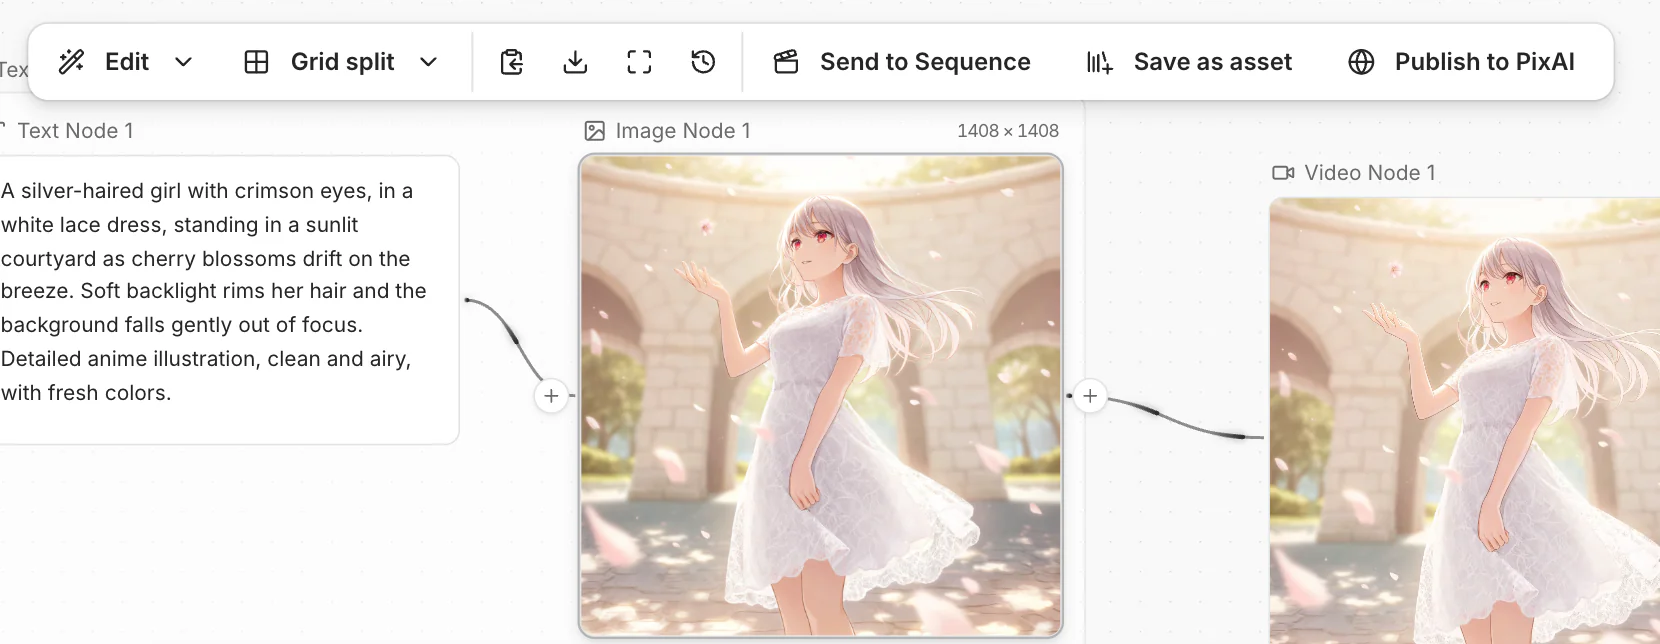Click the Video Node 1 camera icon
The width and height of the screenshot is (1660, 644).
(1283, 173)
